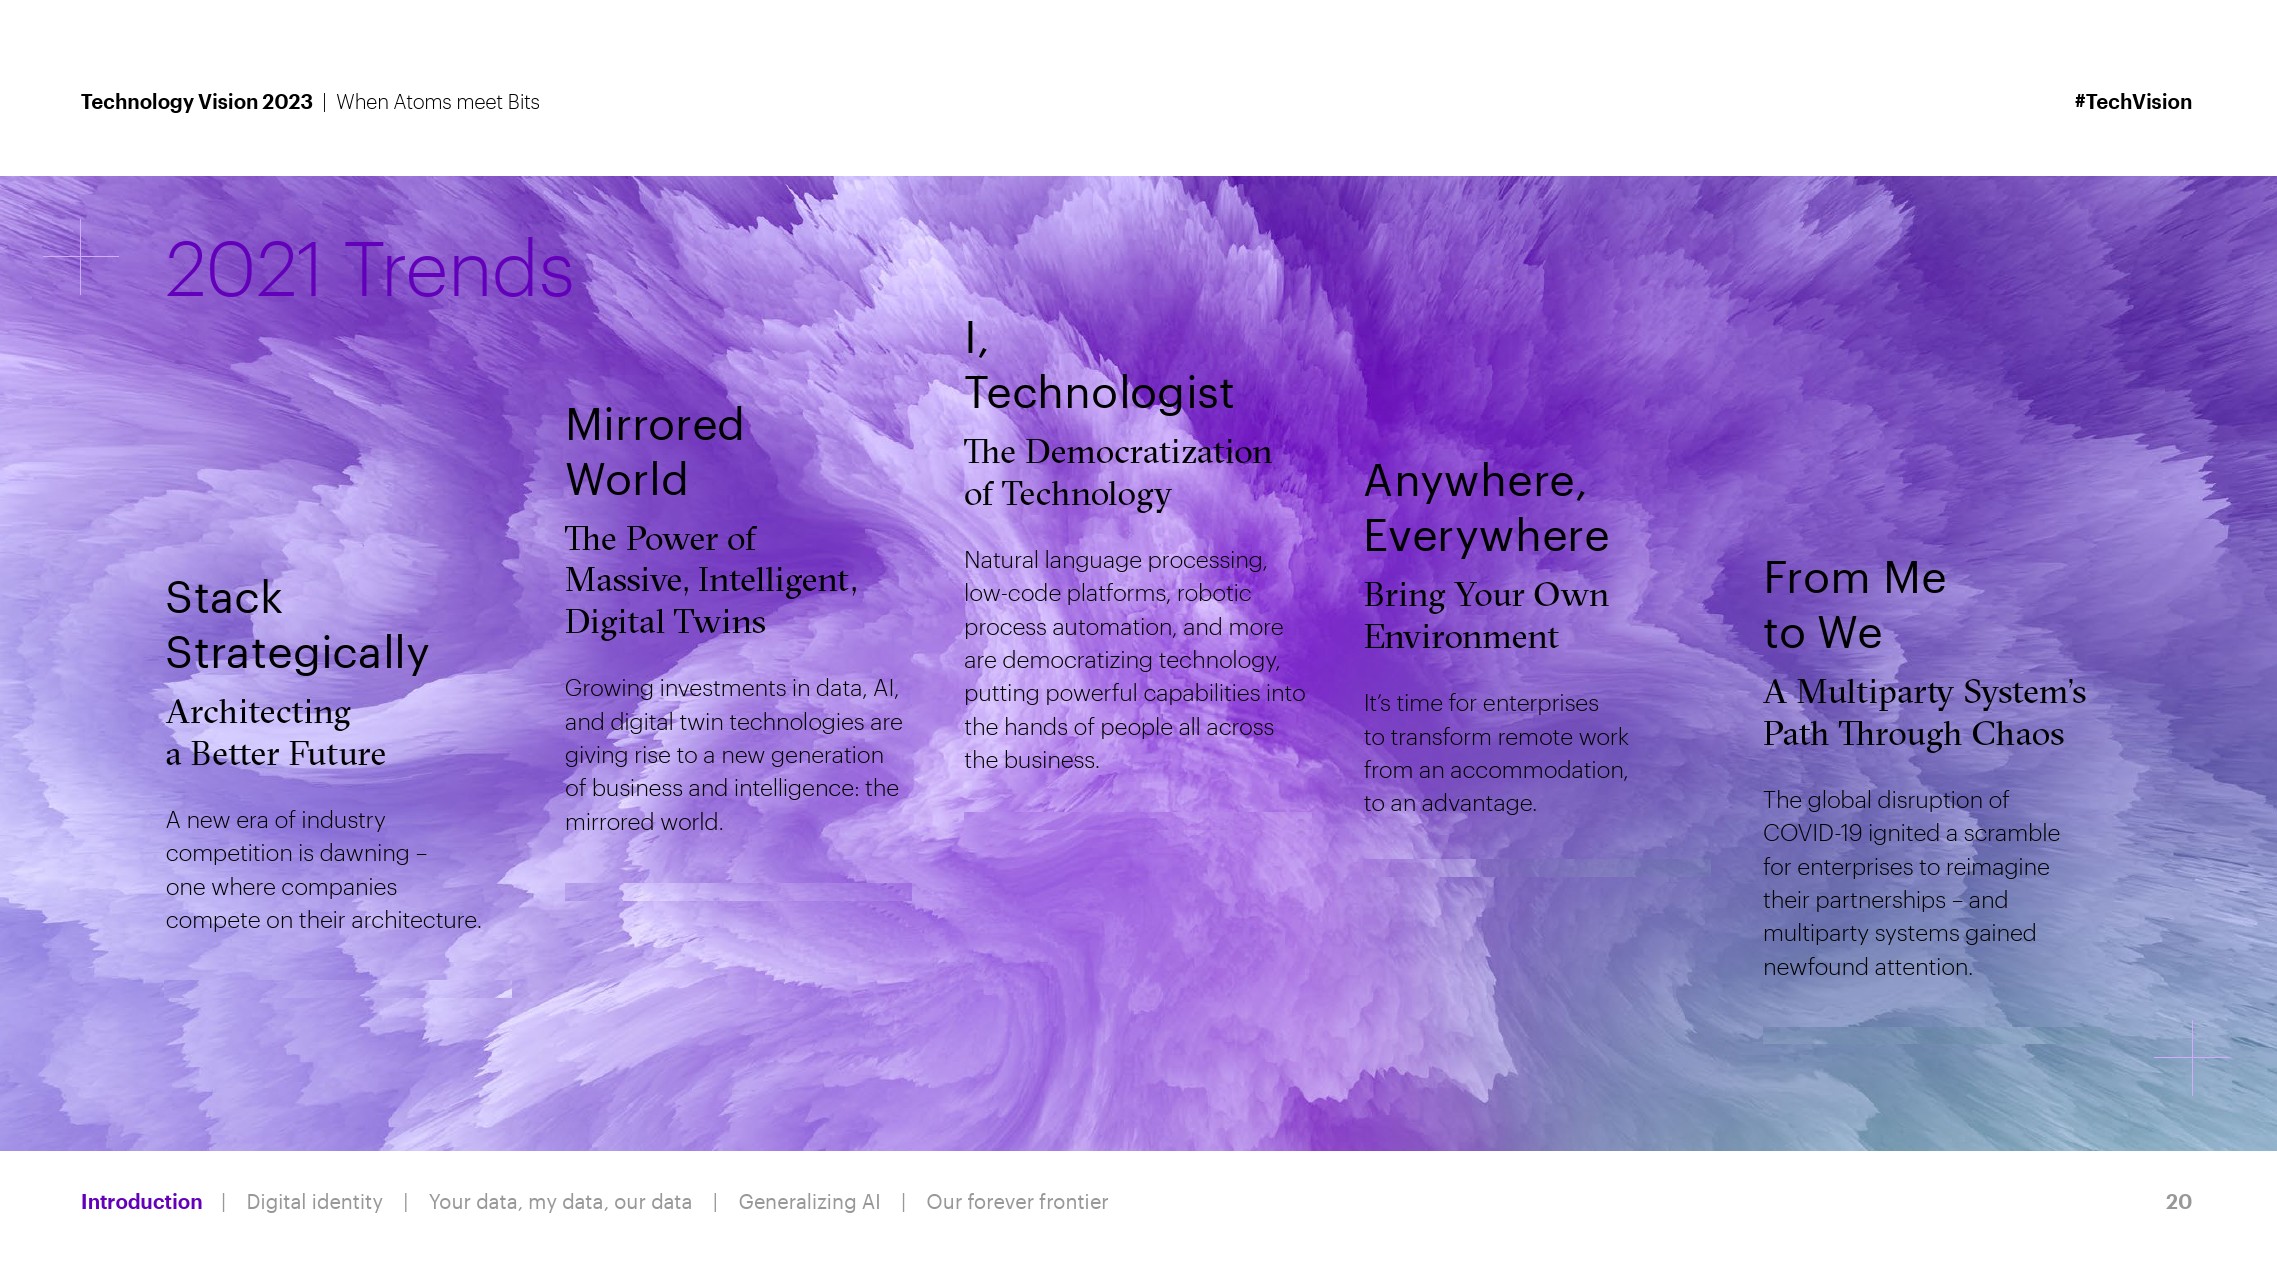Select the 'Stack Strategically' trend title
2277x1280 pixels.
coord(297,625)
